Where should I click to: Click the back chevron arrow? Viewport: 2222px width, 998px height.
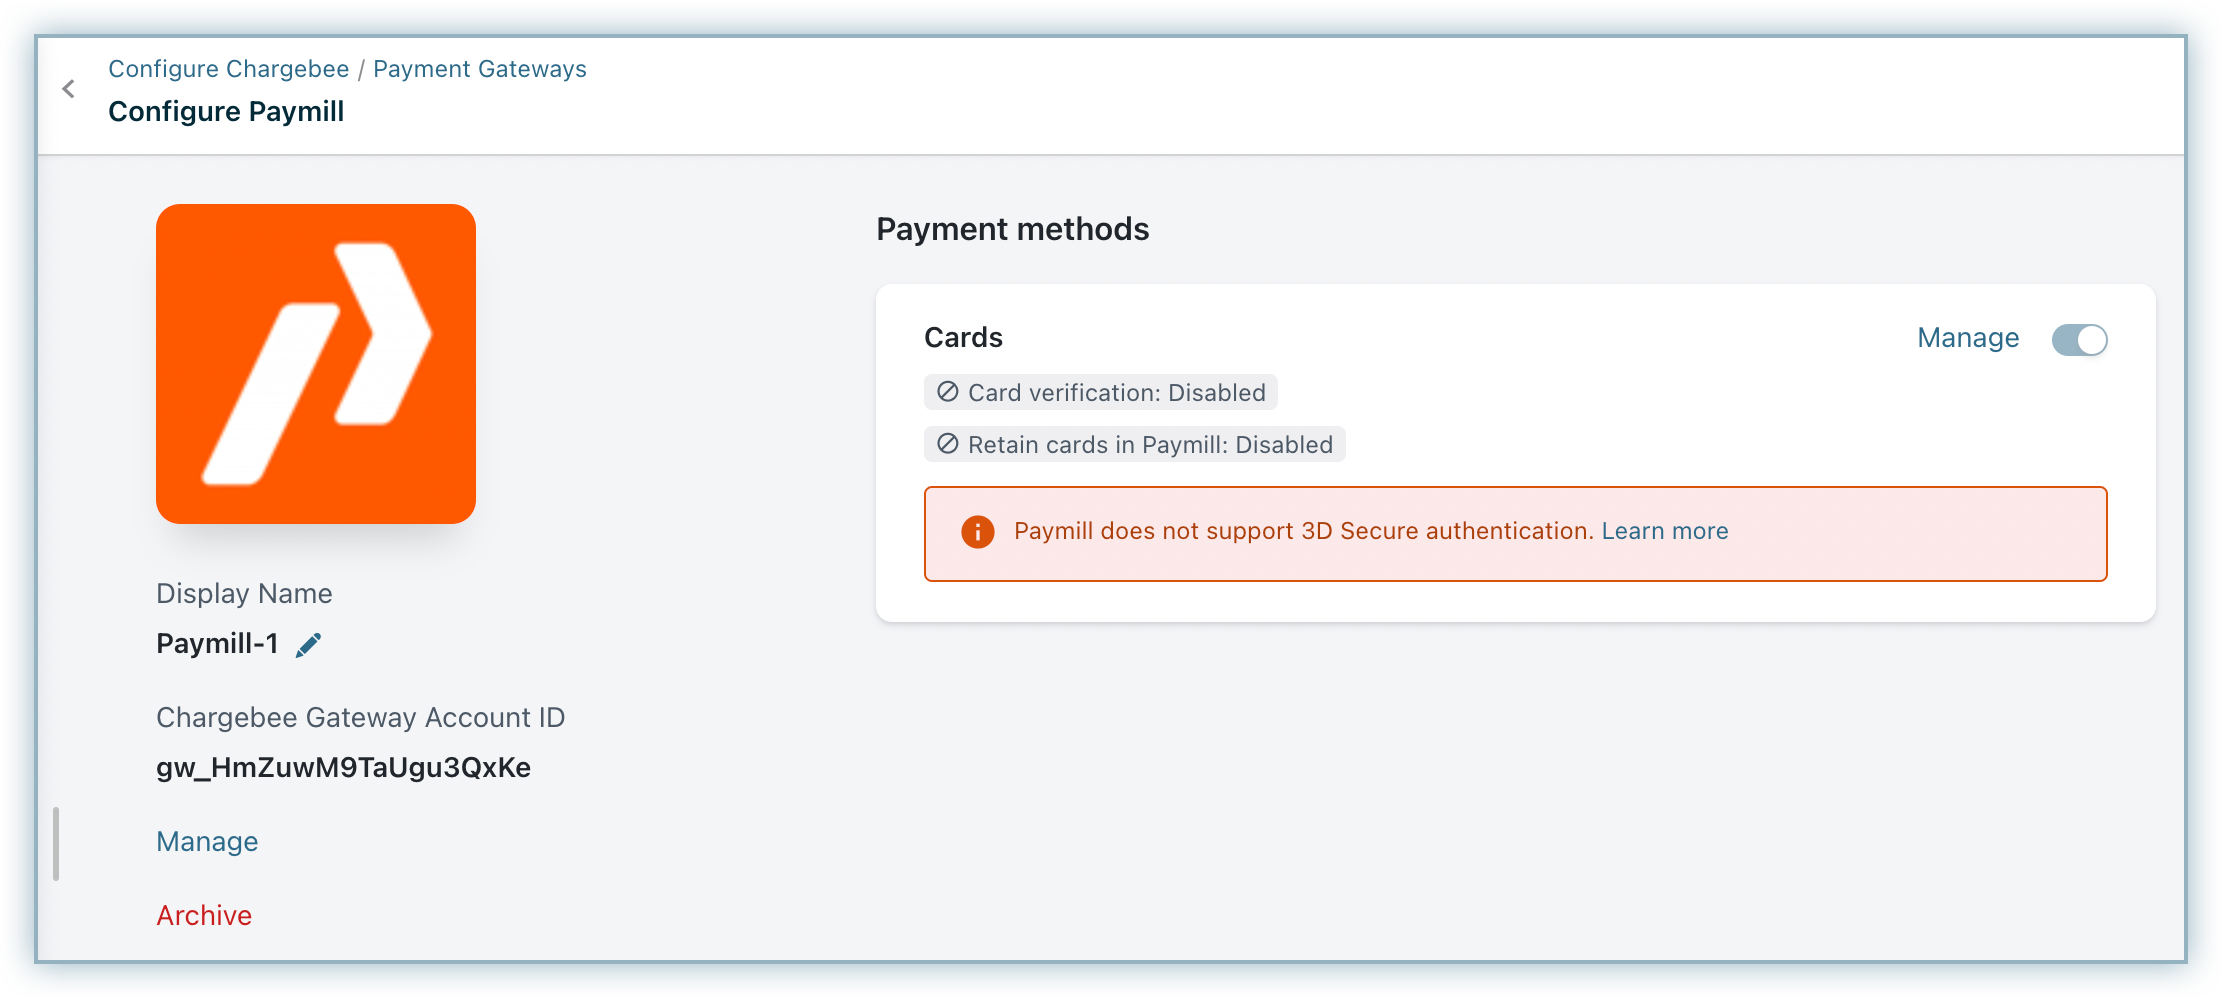click(68, 89)
